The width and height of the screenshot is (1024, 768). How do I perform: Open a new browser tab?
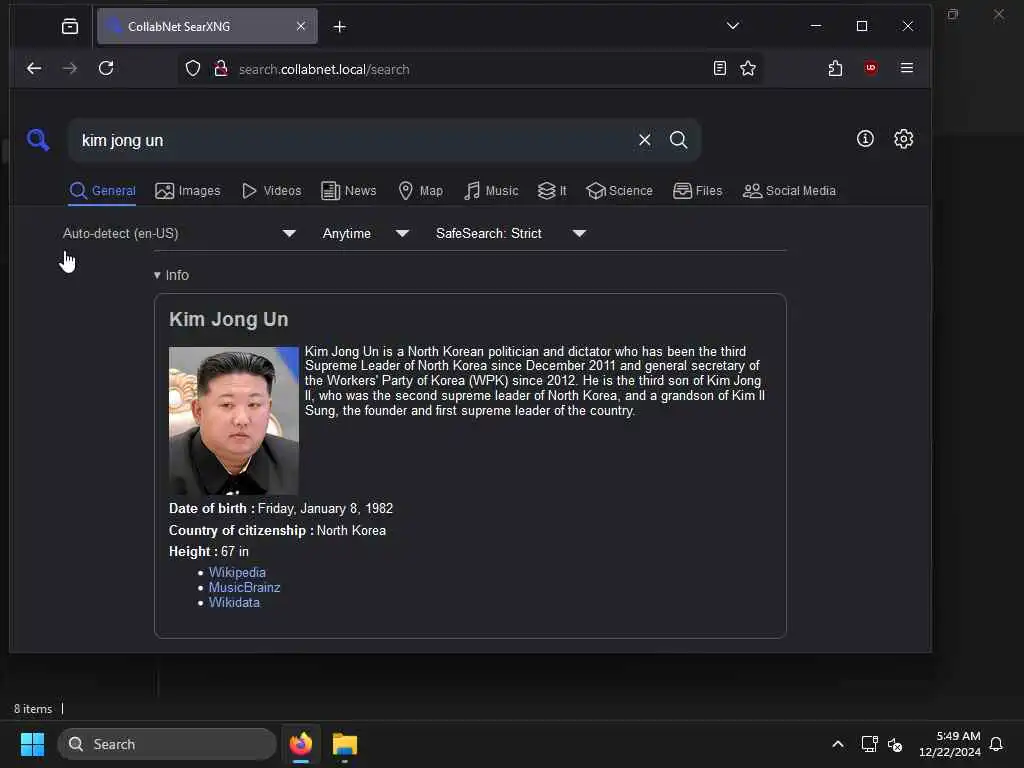point(340,27)
